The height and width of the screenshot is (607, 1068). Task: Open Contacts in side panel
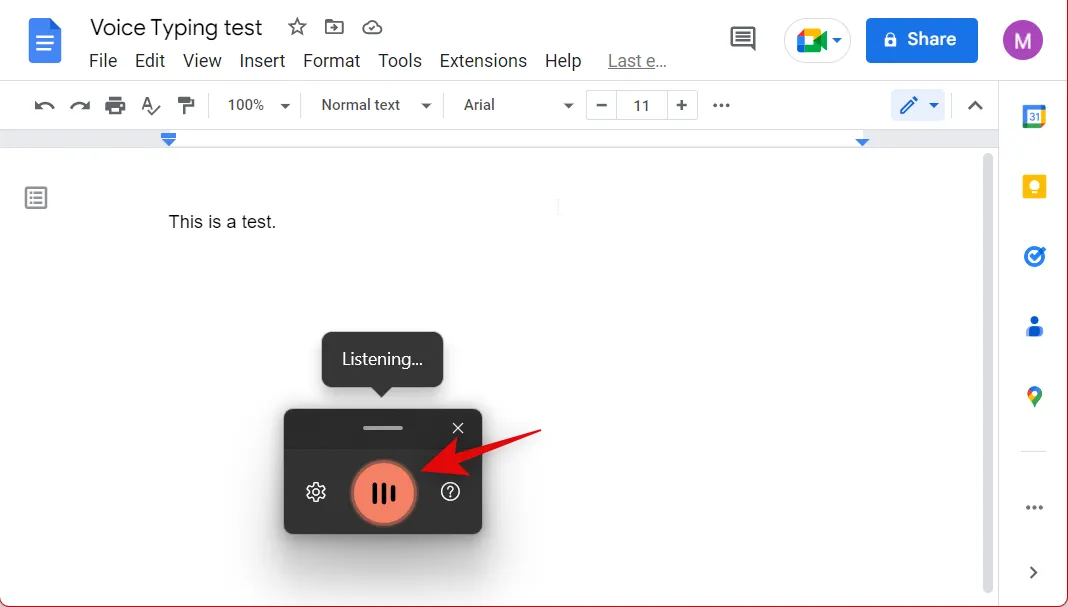pos(1034,326)
